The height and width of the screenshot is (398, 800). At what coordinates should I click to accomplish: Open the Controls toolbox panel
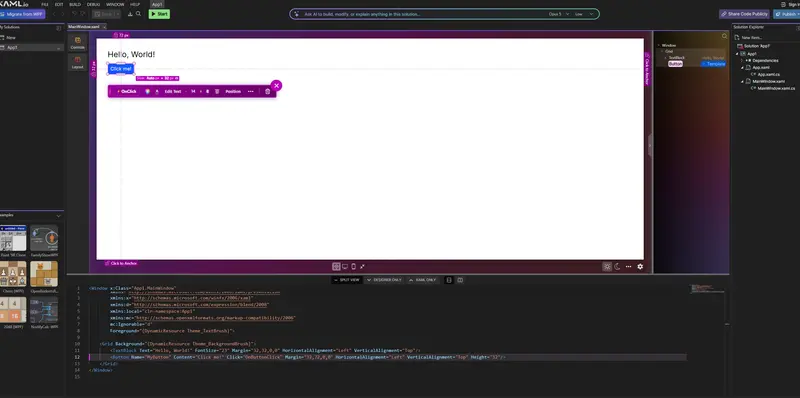coord(78,43)
